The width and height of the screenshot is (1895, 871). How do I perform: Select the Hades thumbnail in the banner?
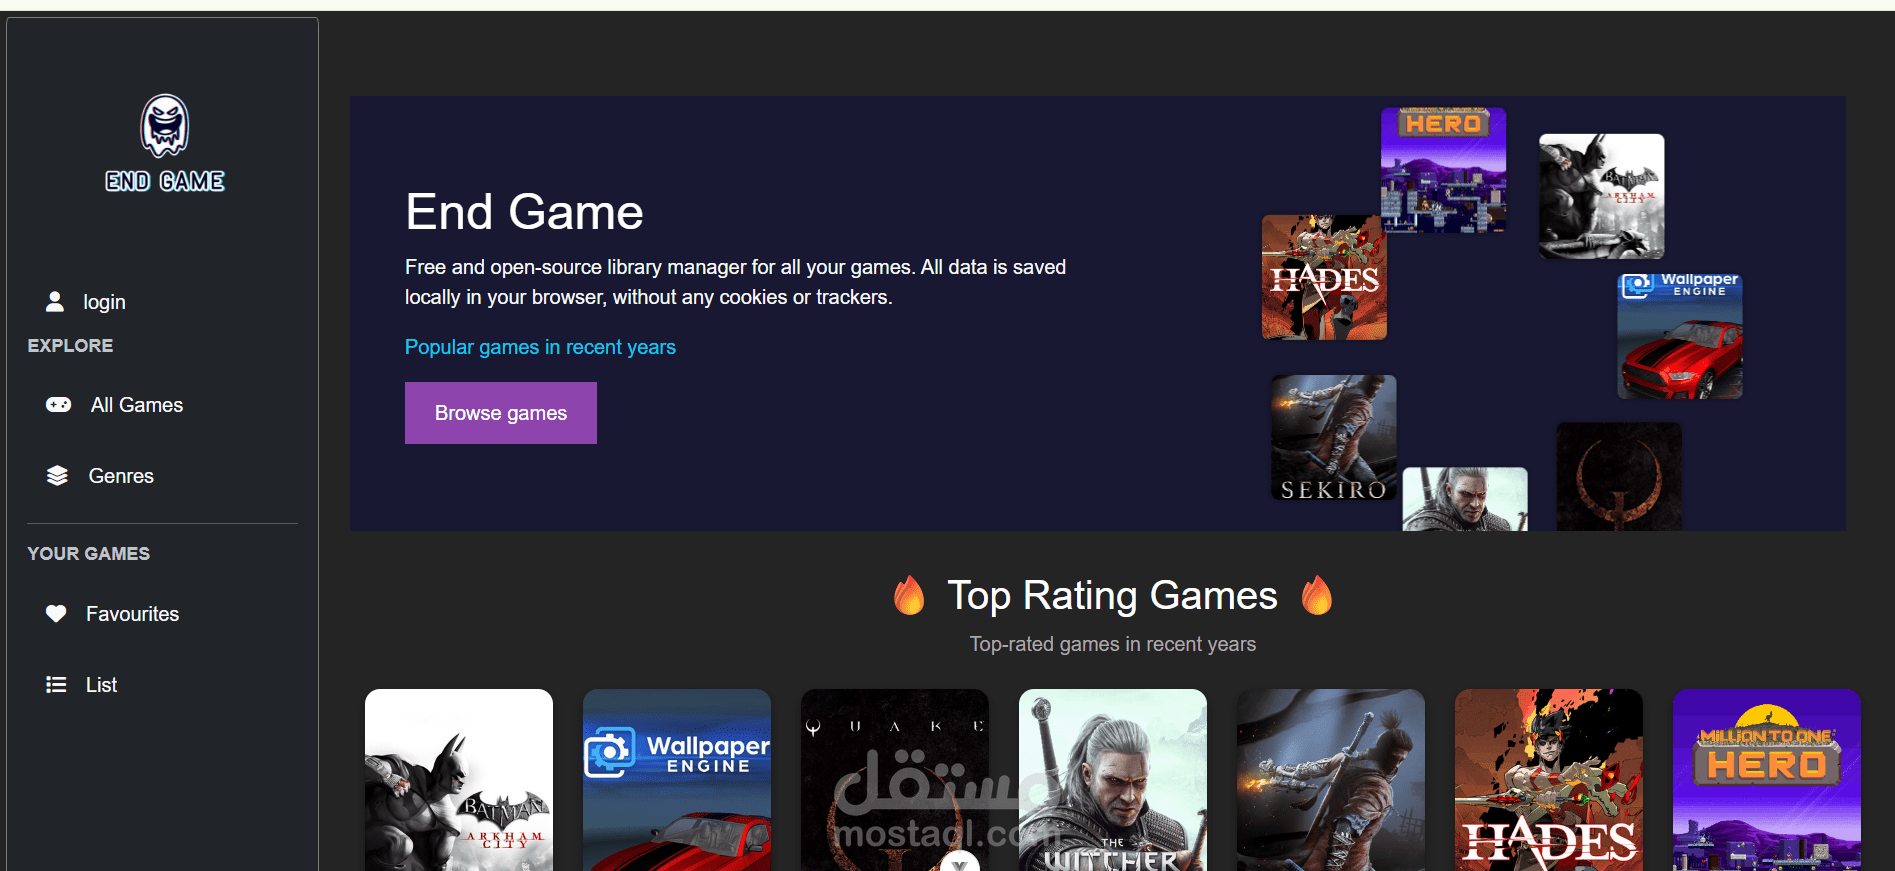click(1324, 277)
